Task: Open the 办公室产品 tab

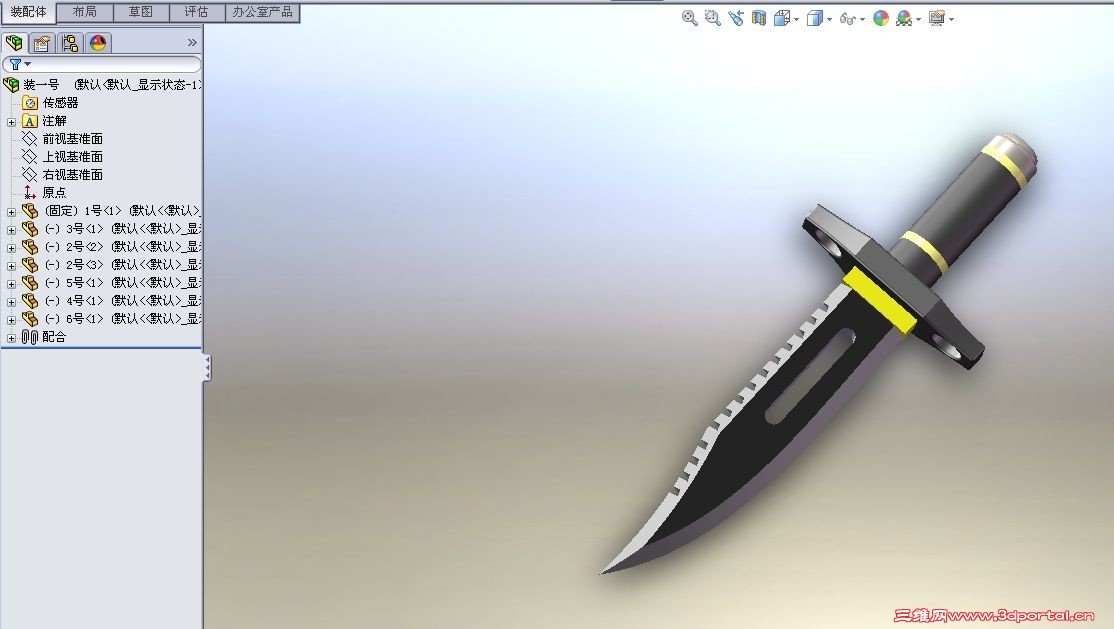Action: pyautogui.click(x=262, y=12)
